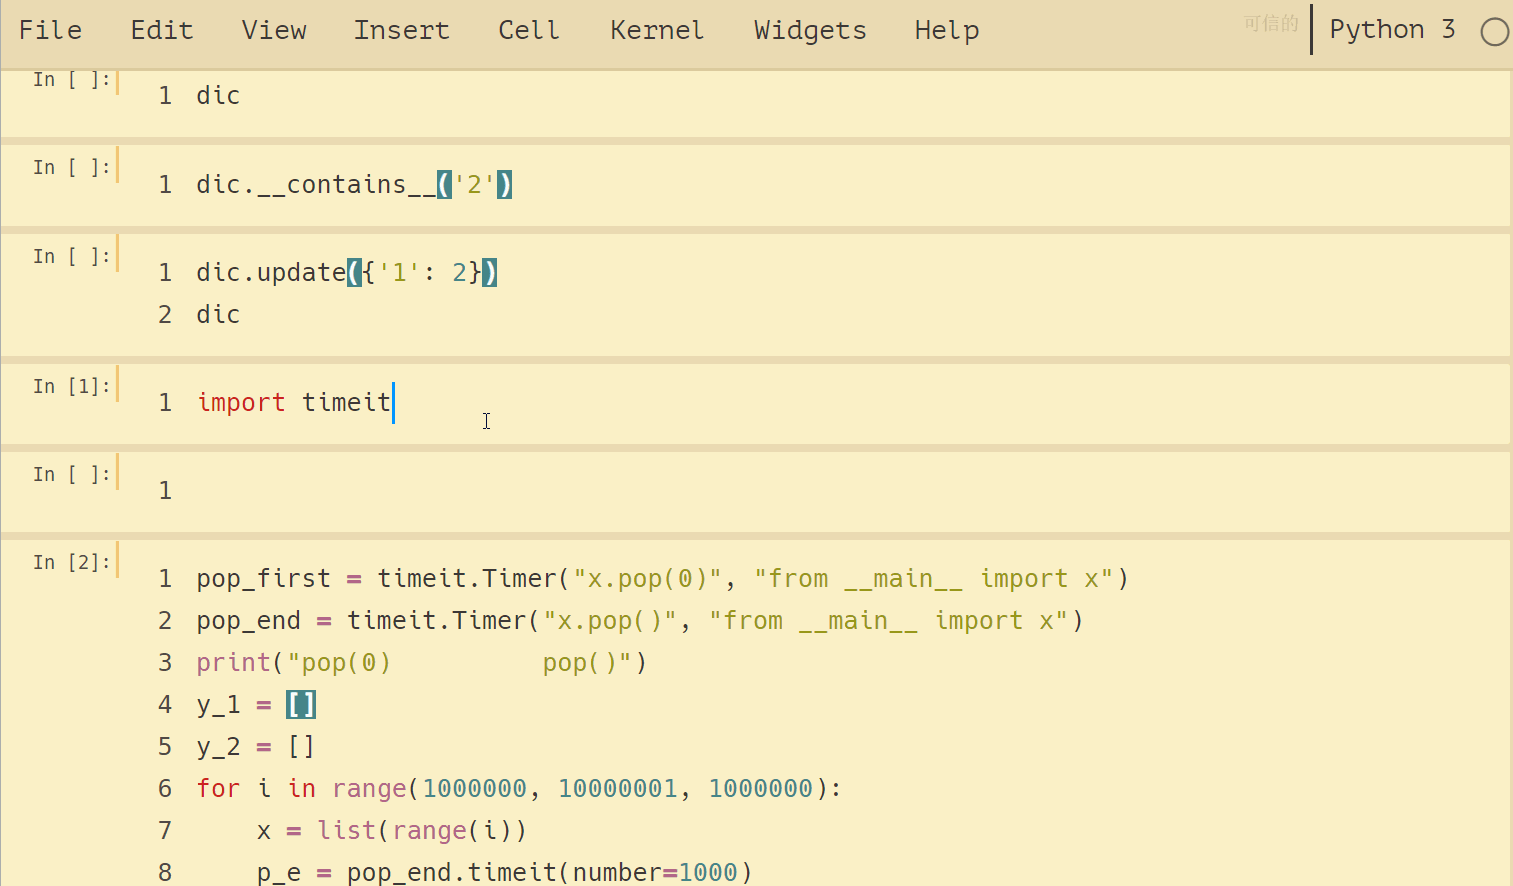Screen dimensions: 1513x886
Task: Open the Cell menu
Action: point(528,30)
